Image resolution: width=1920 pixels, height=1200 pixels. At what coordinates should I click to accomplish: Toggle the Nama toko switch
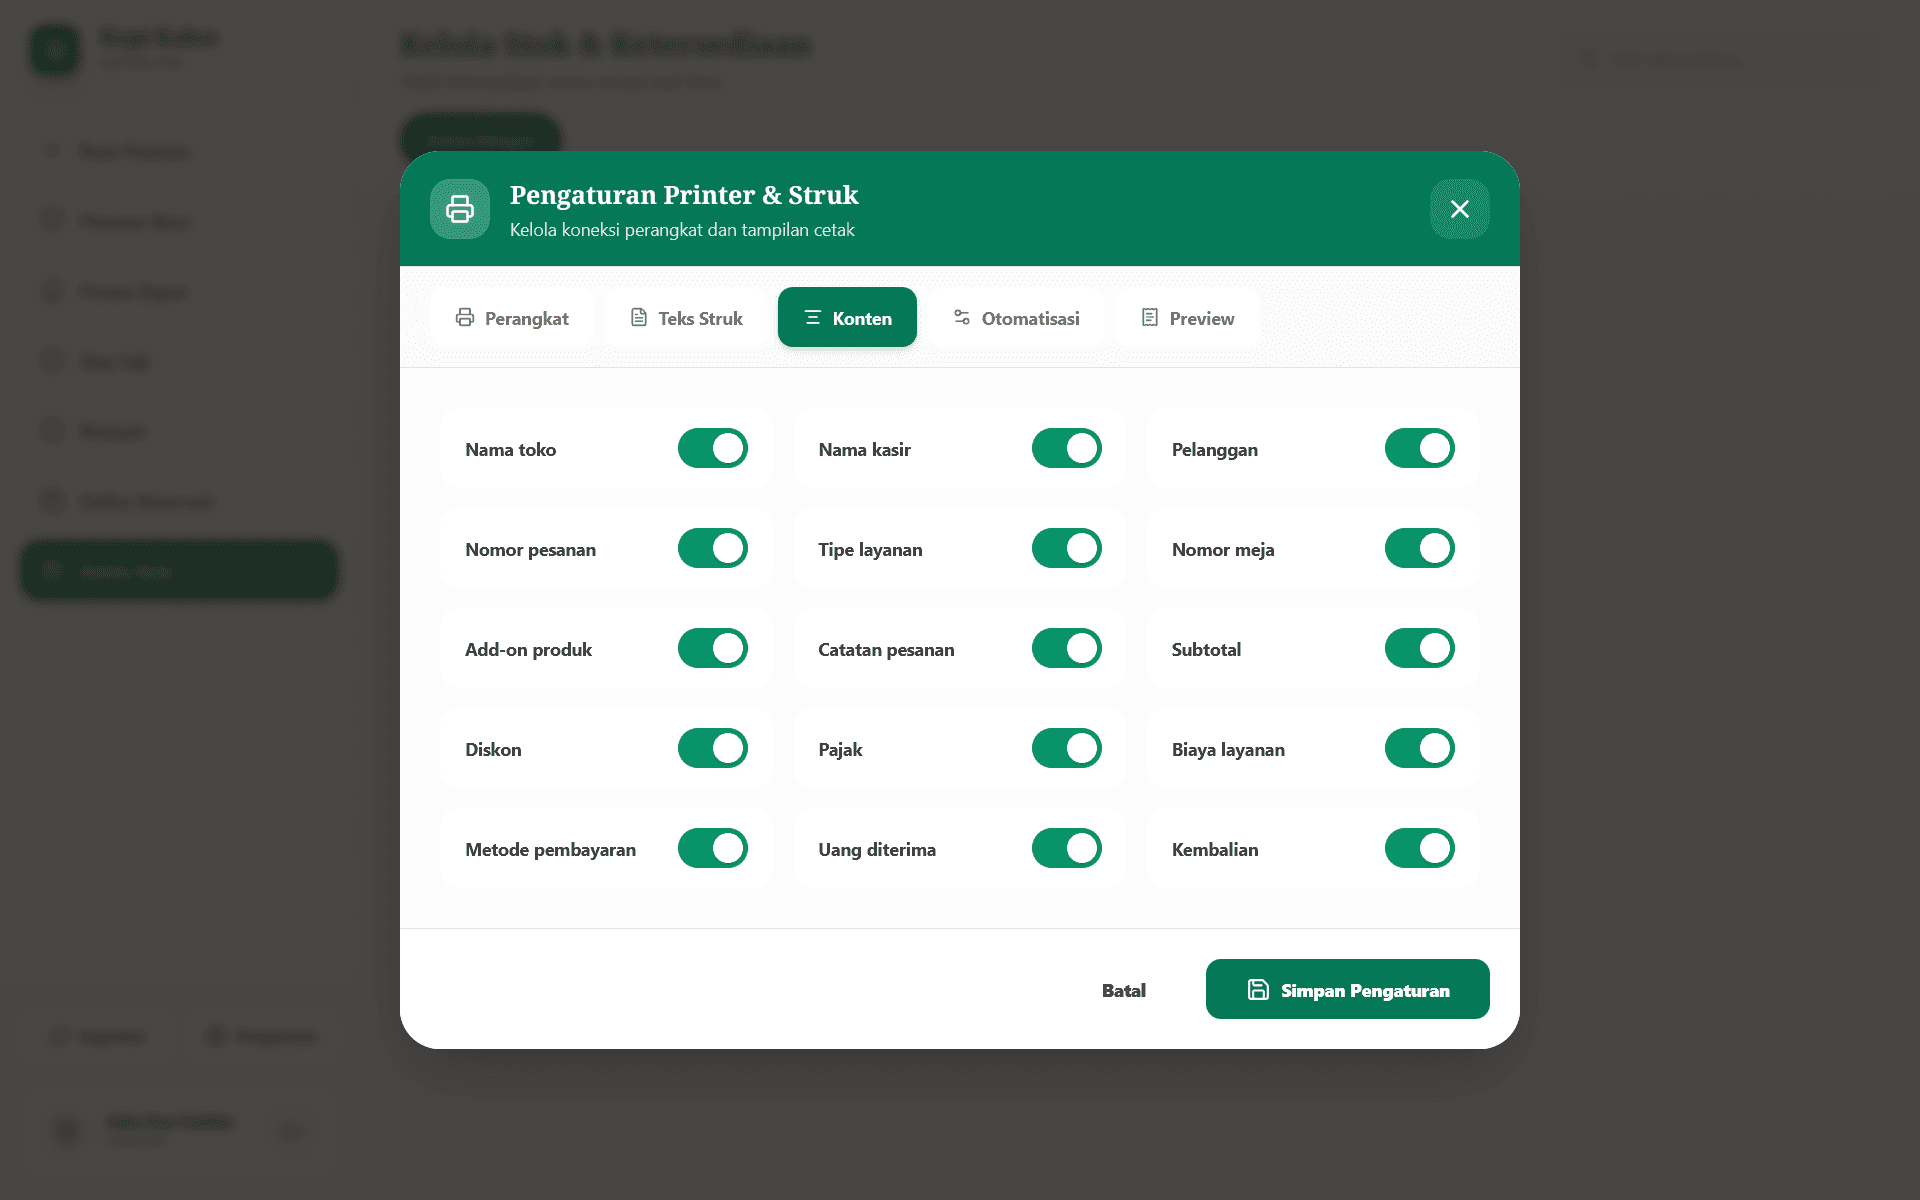point(713,449)
